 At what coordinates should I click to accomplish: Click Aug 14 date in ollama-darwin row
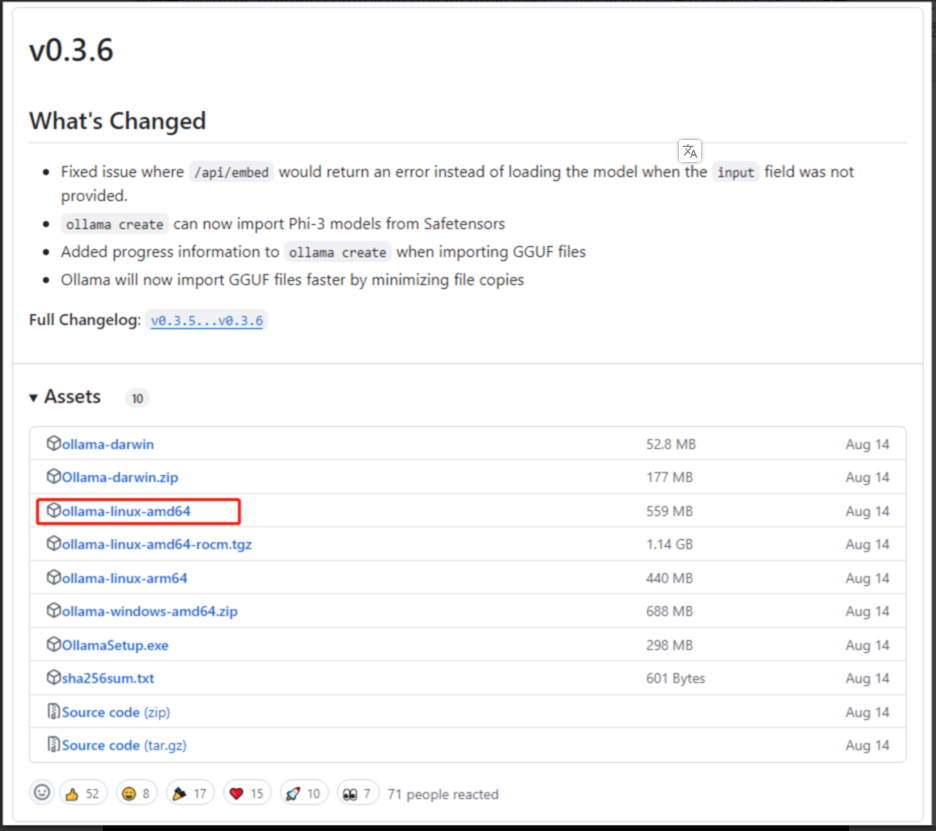(x=867, y=444)
